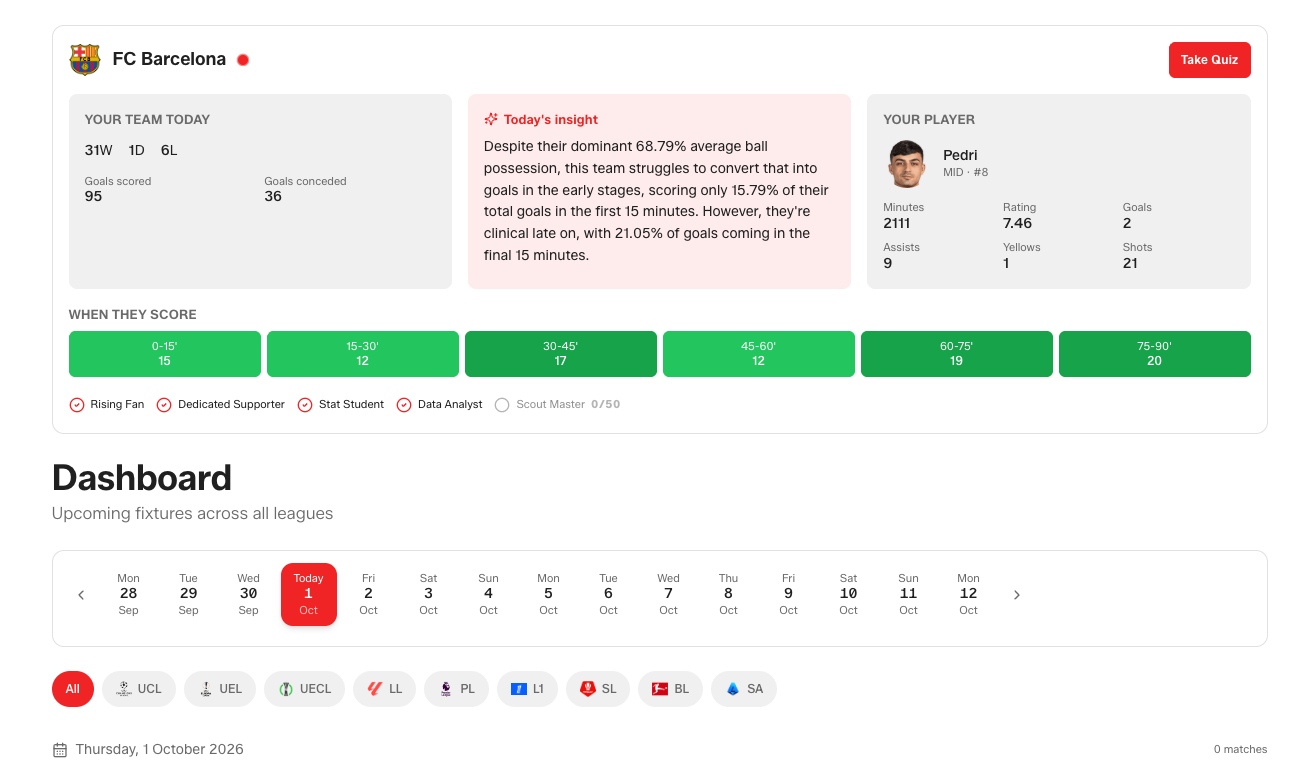The width and height of the screenshot is (1309, 770).
Task: Select Mon 28 Sep in date strip
Action: coord(129,594)
